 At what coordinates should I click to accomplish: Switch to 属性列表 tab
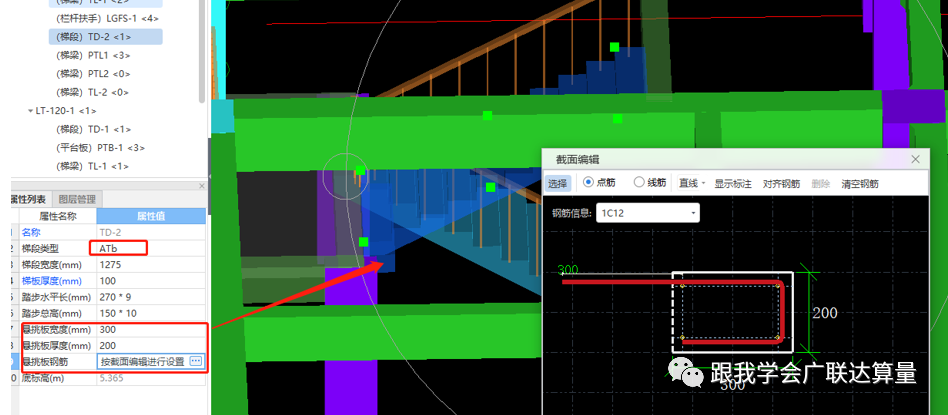click(29, 199)
